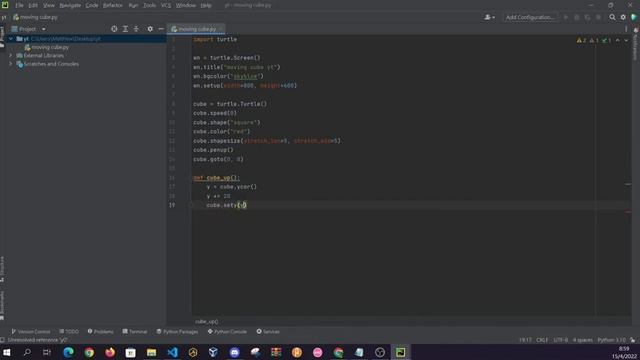The width and height of the screenshot is (640, 360).
Task: Open Python 3.10 interpreter selector
Action: pos(611,340)
